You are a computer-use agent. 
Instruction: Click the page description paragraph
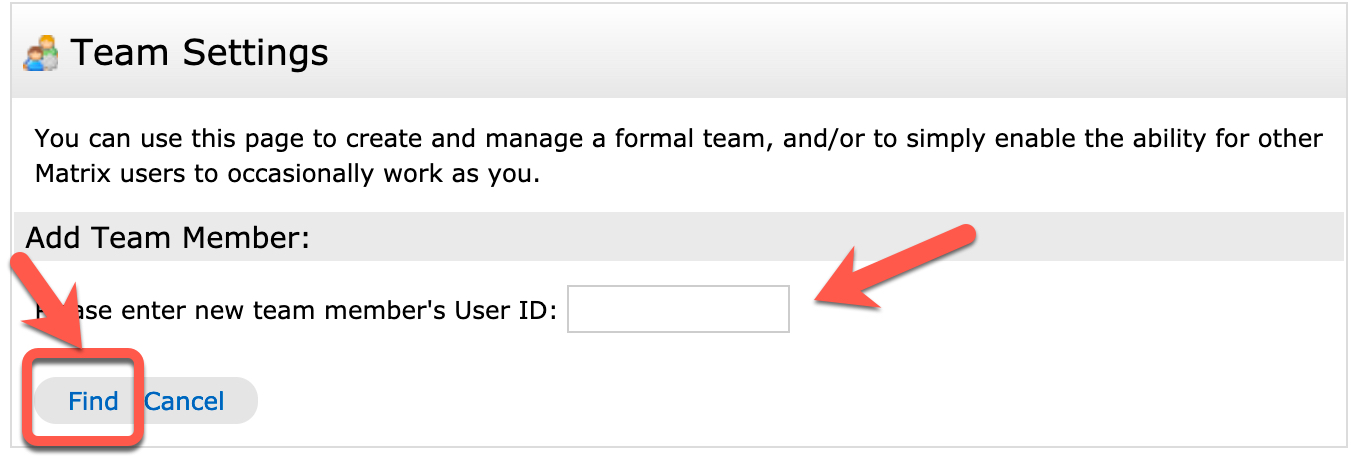678,156
